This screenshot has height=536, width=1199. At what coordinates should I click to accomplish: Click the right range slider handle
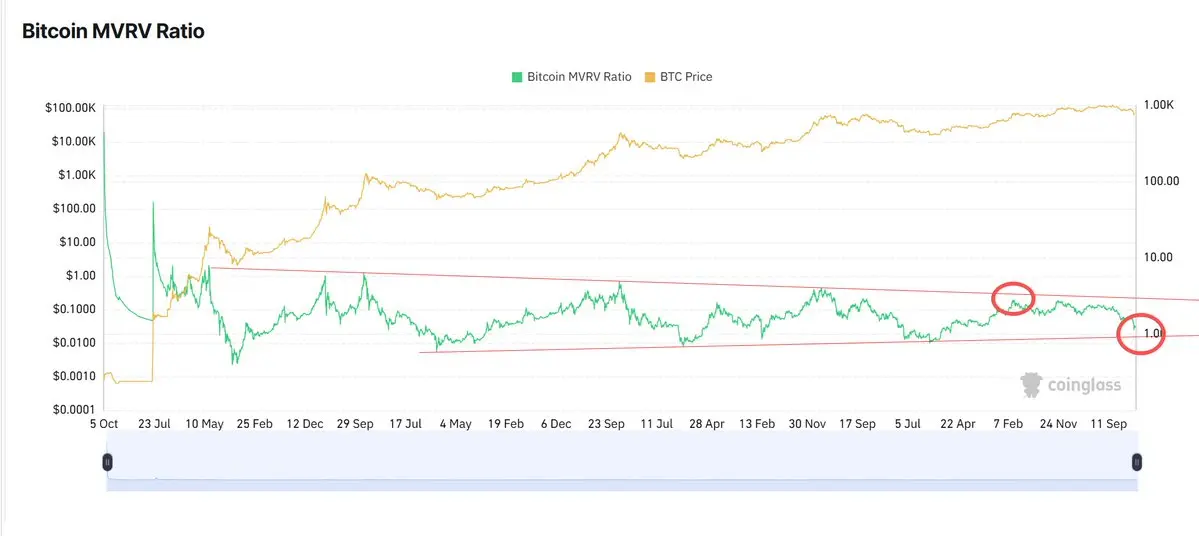1136,462
